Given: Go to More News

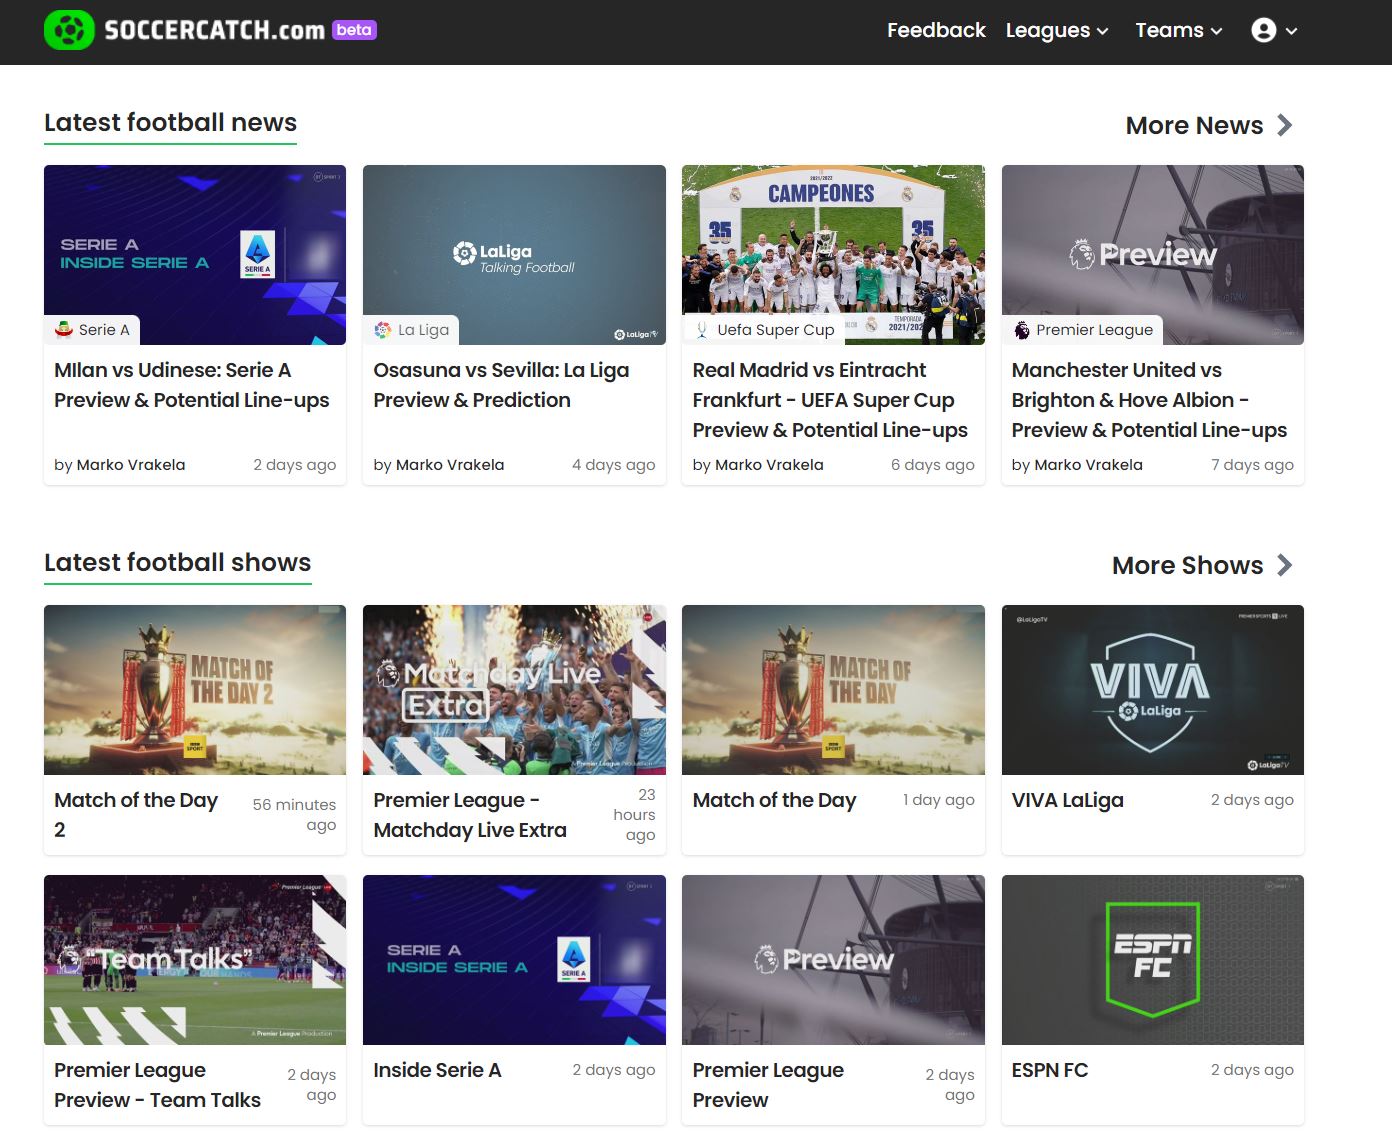Looking at the screenshot, I should pyautogui.click(x=1209, y=125).
